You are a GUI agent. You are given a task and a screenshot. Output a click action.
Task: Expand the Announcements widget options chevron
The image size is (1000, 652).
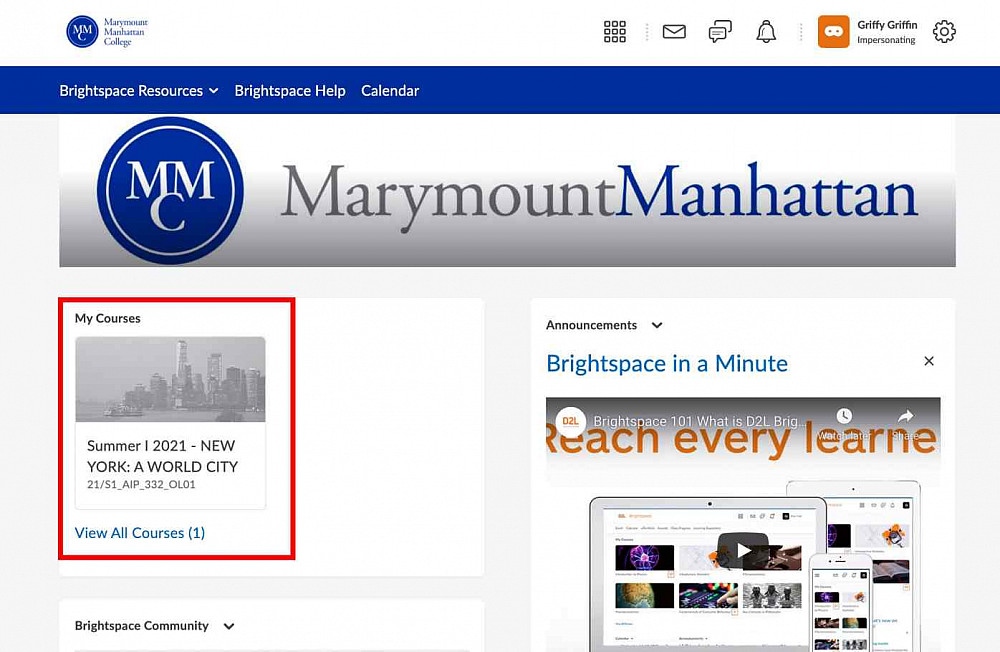click(657, 325)
